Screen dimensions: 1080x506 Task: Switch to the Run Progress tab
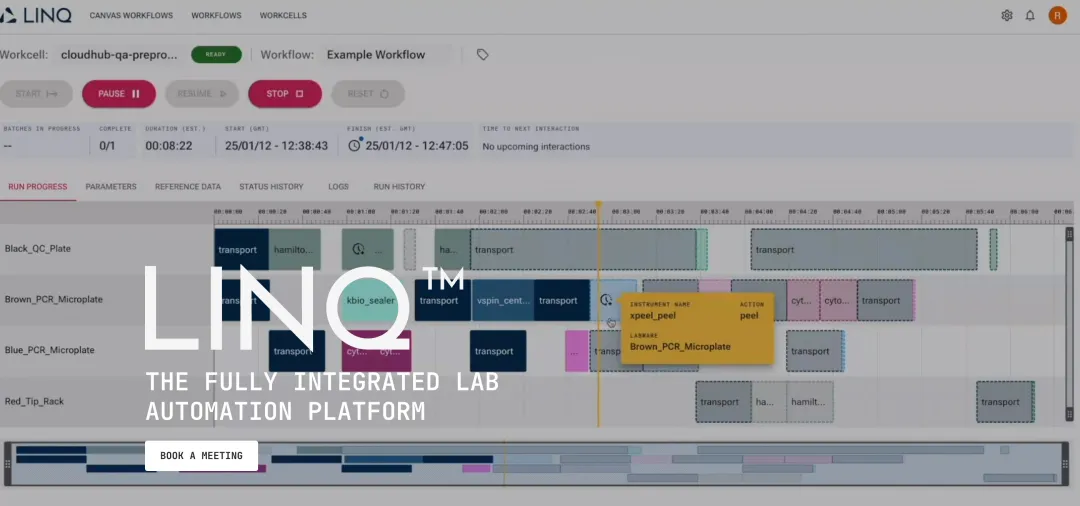coord(37,187)
